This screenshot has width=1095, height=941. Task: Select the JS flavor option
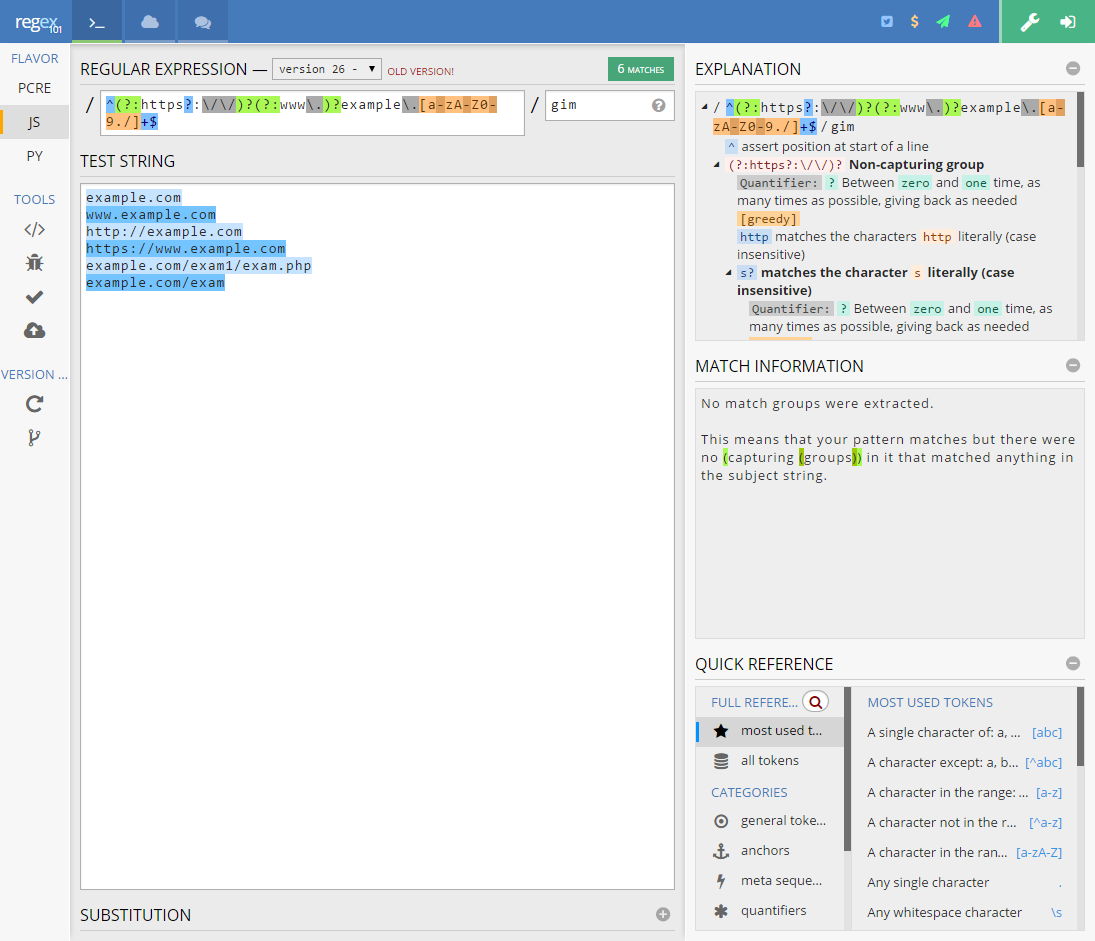[x=34, y=122]
